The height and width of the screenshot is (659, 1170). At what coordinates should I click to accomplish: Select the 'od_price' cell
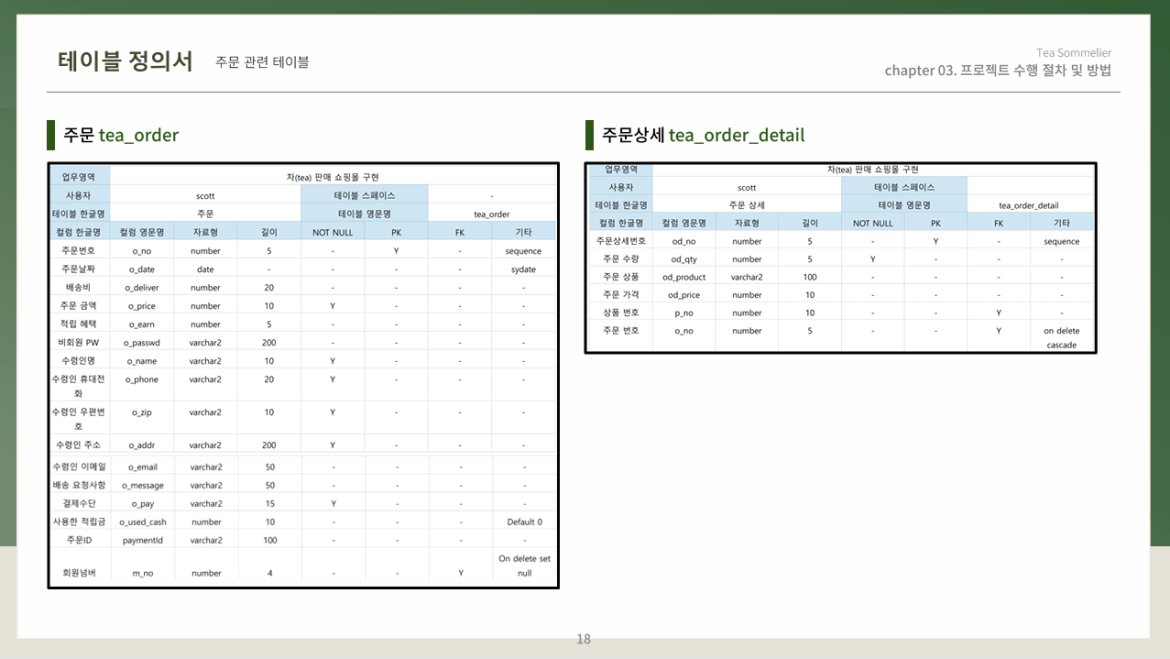683,295
